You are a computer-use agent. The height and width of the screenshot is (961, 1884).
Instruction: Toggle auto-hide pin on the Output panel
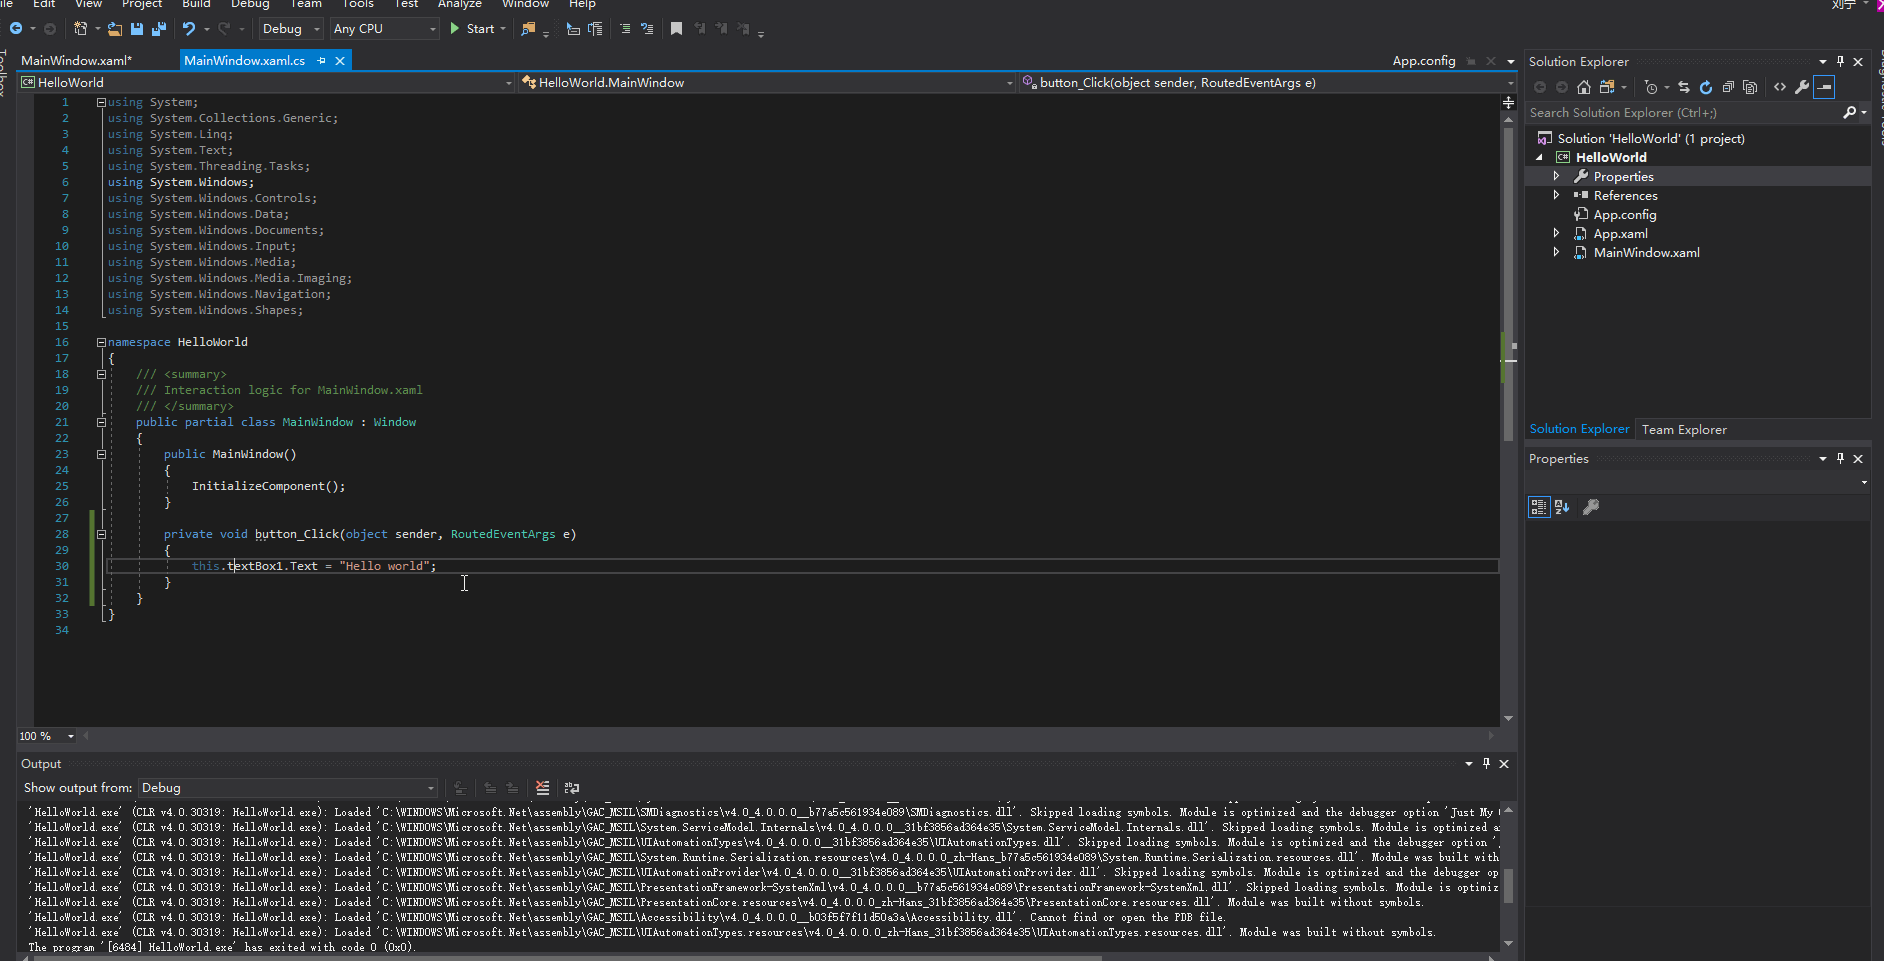(1486, 764)
